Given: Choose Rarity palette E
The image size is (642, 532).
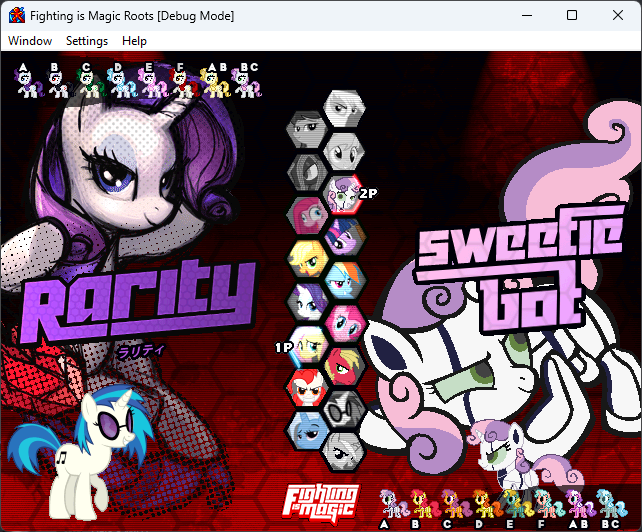Looking at the screenshot, I should (x=153, y=81).
